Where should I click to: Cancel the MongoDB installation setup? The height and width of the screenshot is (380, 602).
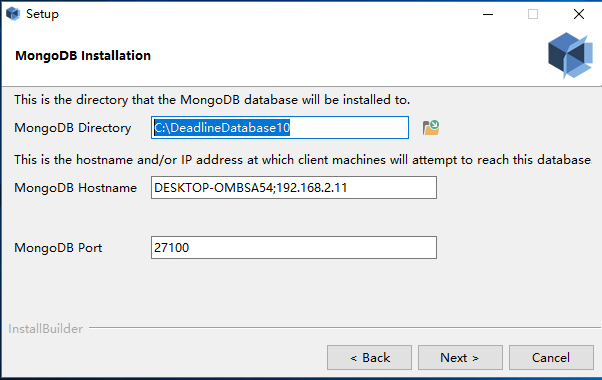[551, 357]
